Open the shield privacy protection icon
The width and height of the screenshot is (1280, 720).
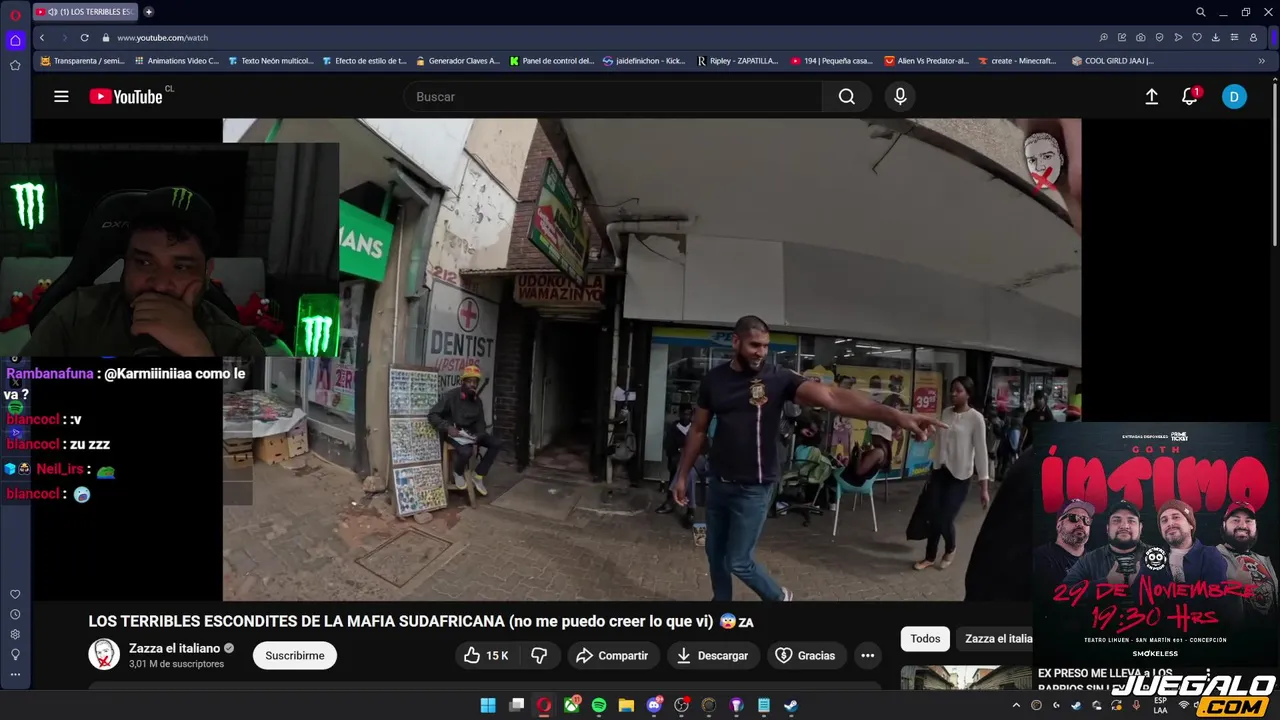(1160, 37)
